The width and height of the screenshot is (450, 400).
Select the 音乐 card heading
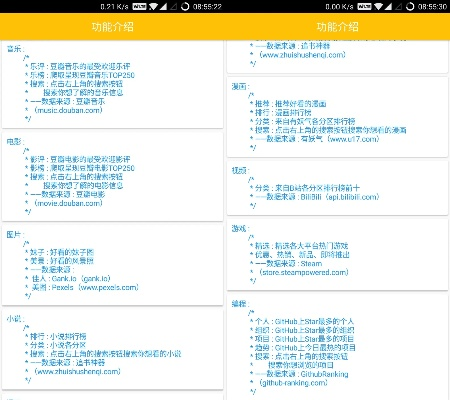coord(15,49)
